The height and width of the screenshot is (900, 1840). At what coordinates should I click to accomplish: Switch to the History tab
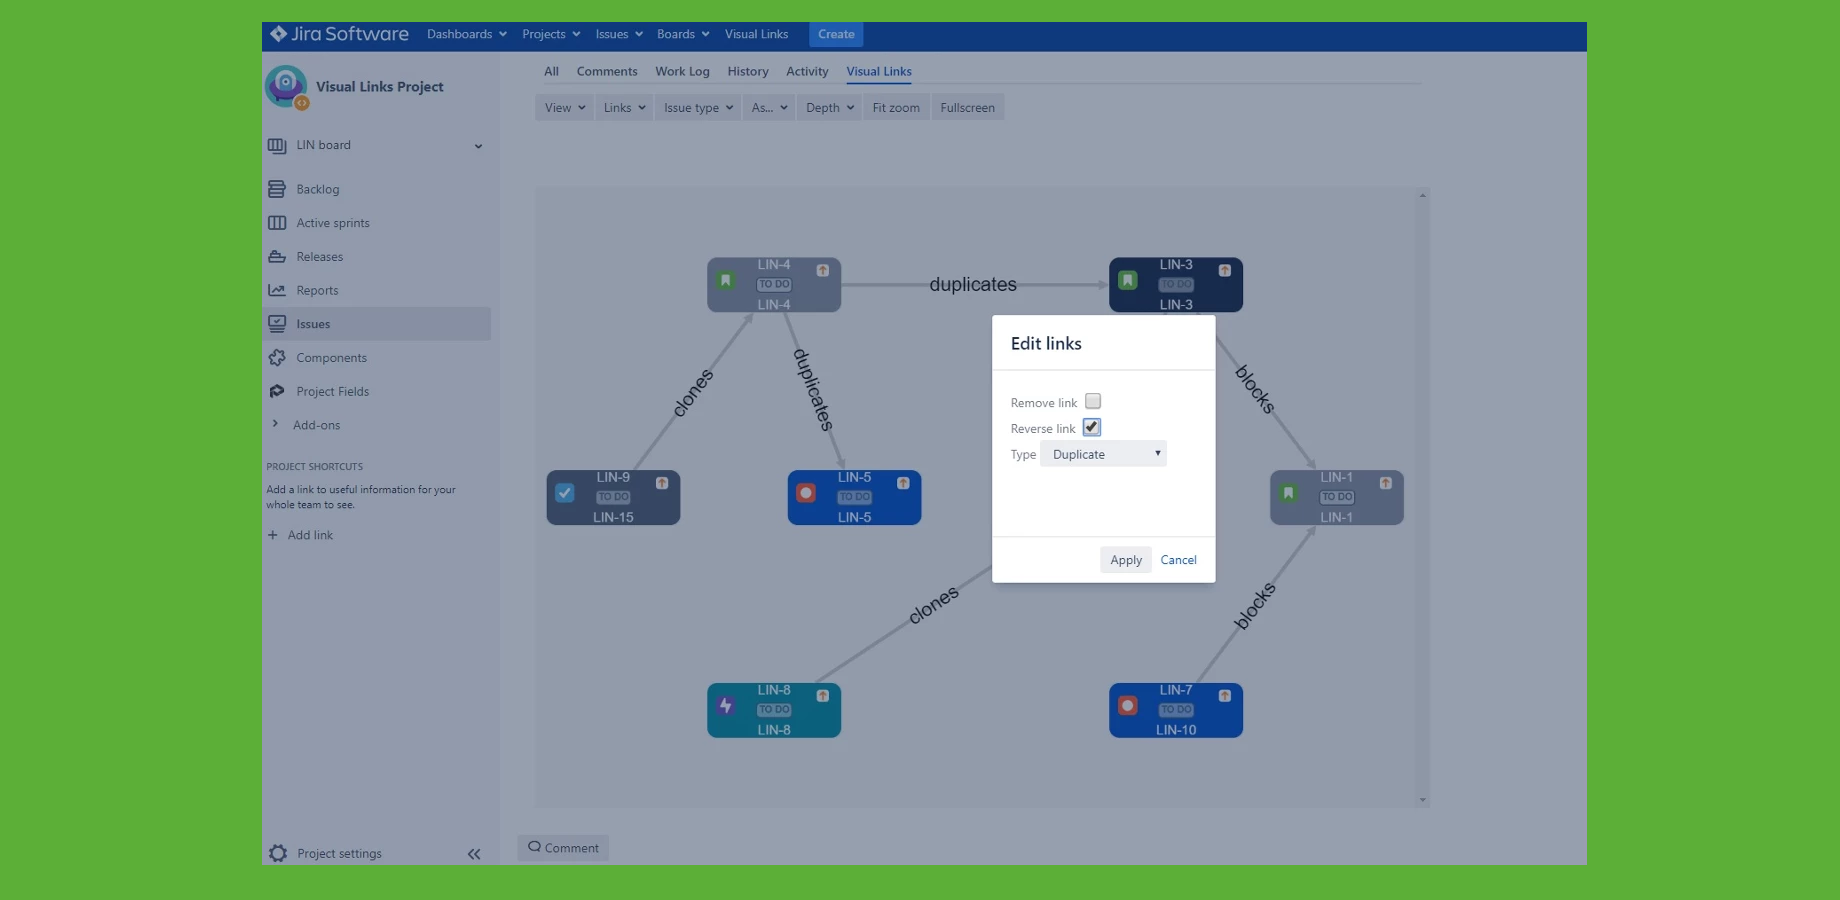pos(748,72)
